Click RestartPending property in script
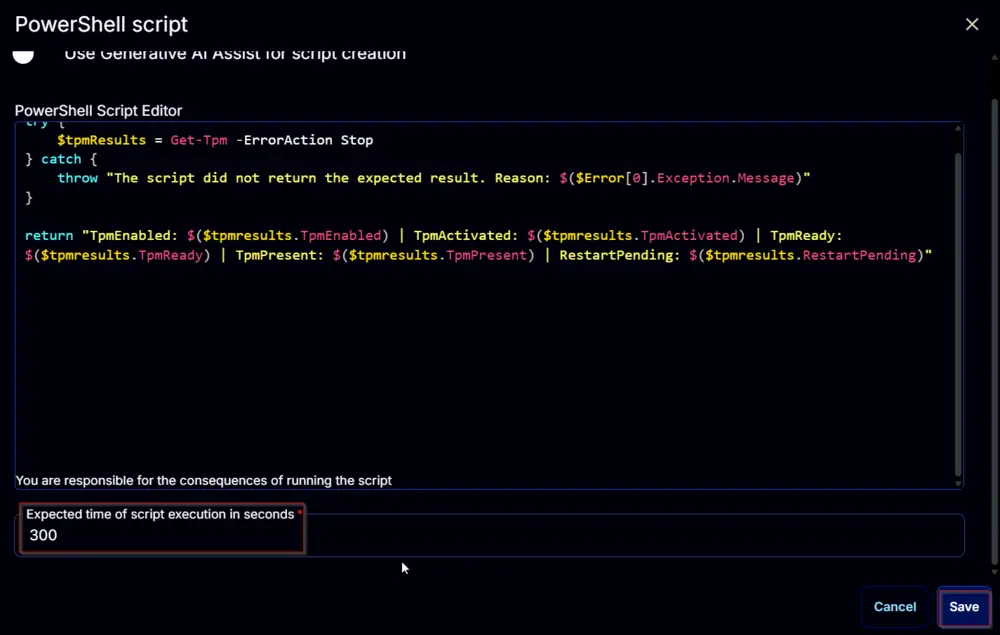Viewport: 1000px width, 635px height. (x=859, y=255)
